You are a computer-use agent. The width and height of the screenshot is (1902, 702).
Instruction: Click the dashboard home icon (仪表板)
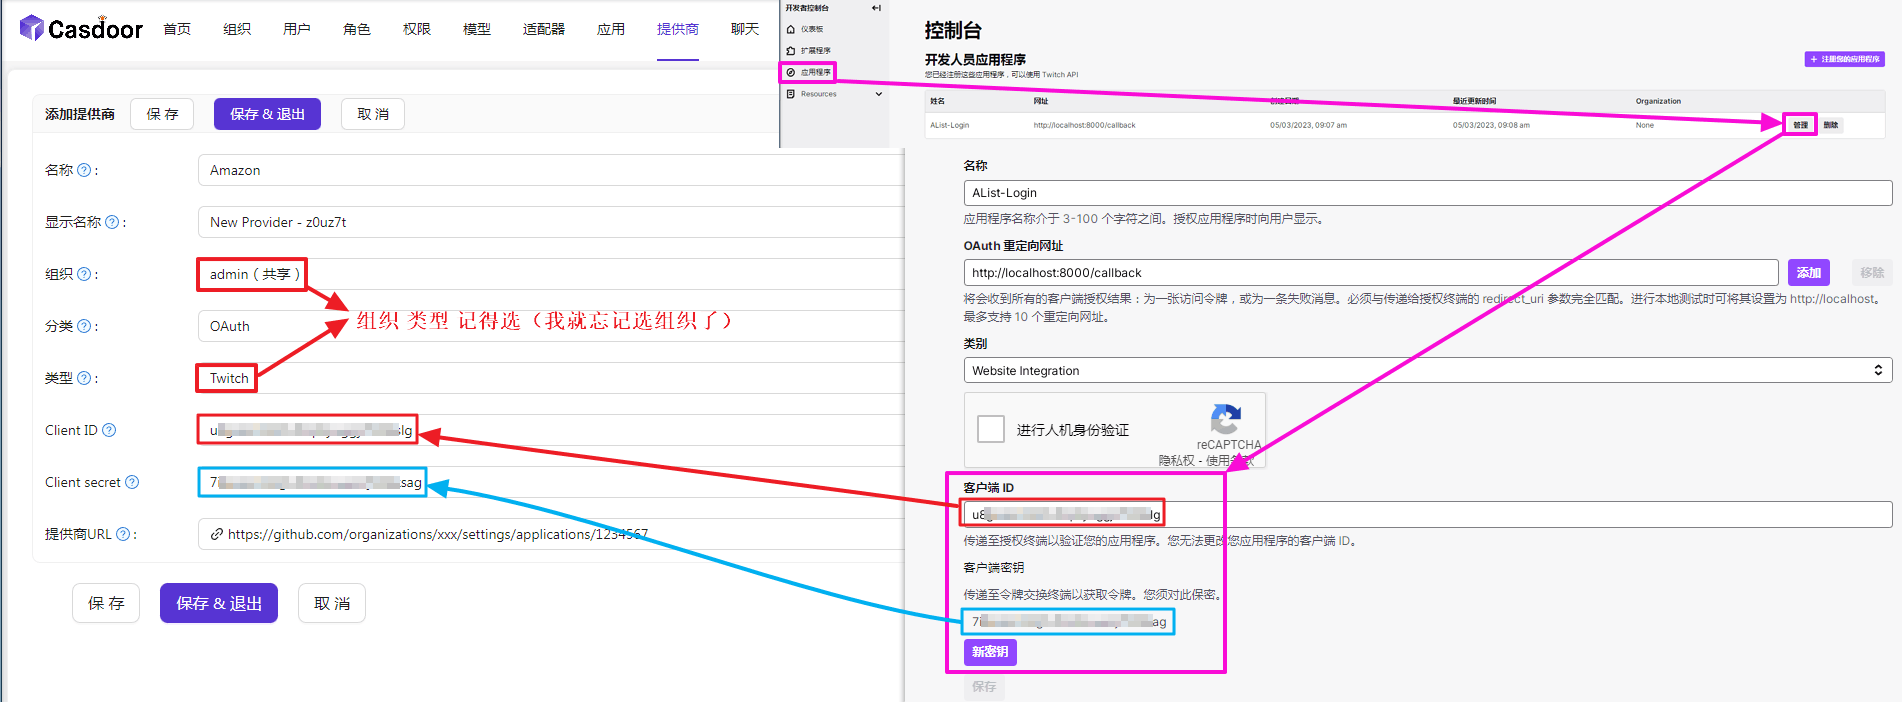coord(791,29)
